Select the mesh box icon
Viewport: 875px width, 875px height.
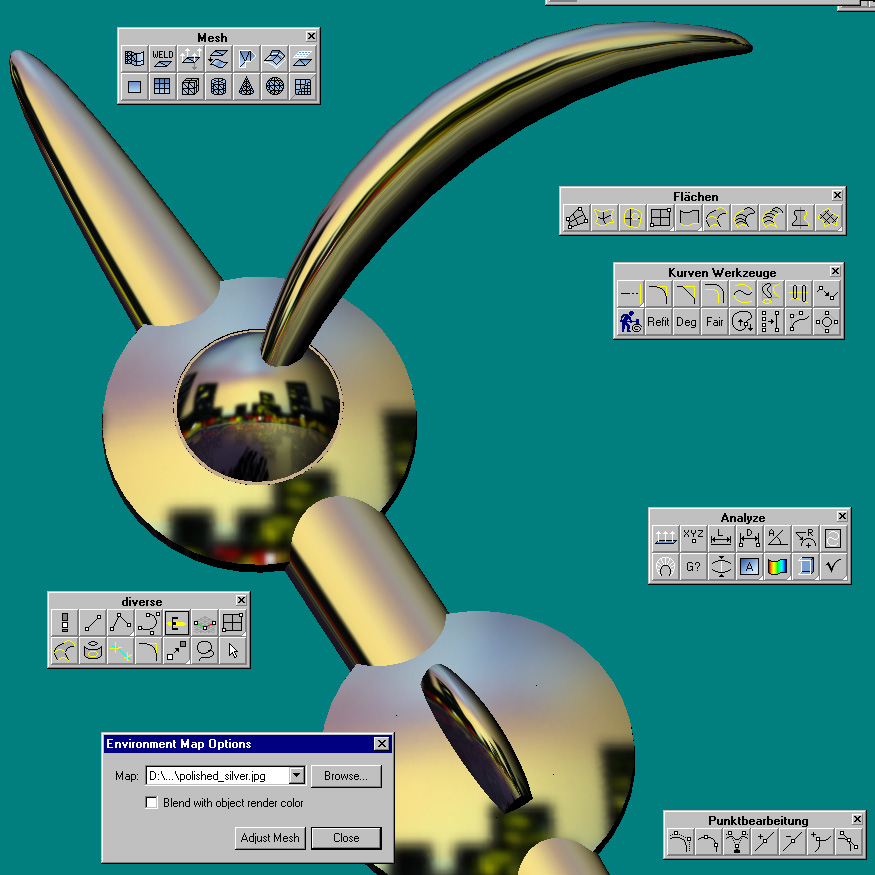(x=190, y=86)
